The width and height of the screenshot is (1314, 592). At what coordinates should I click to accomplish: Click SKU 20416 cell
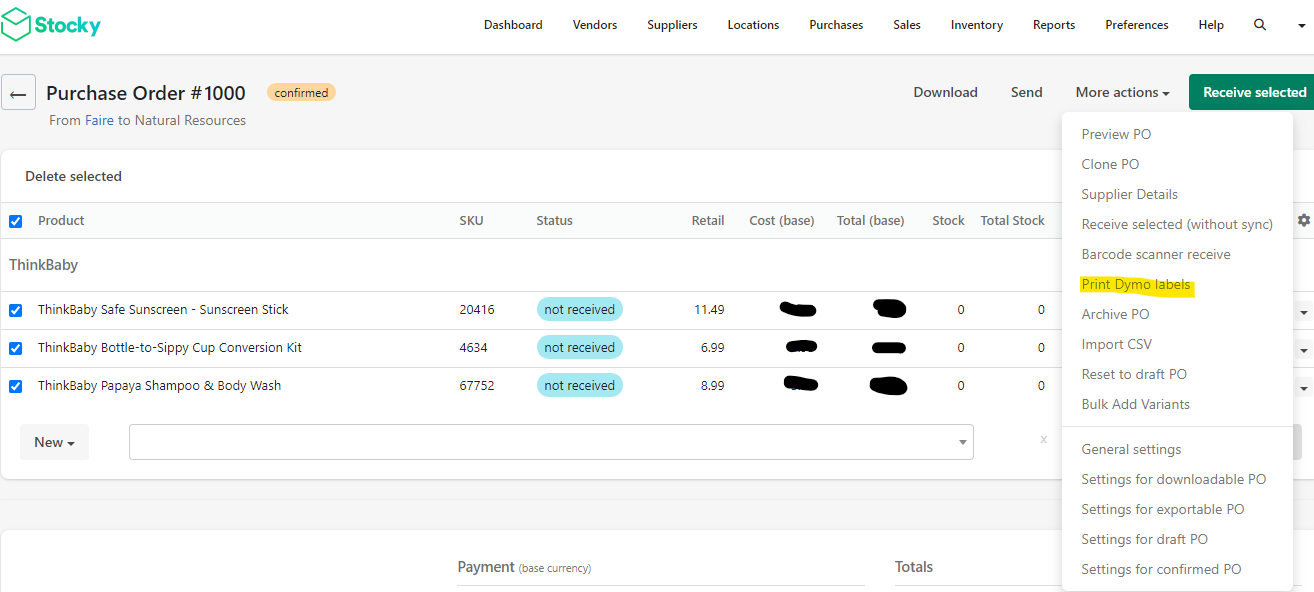point(477,310)
